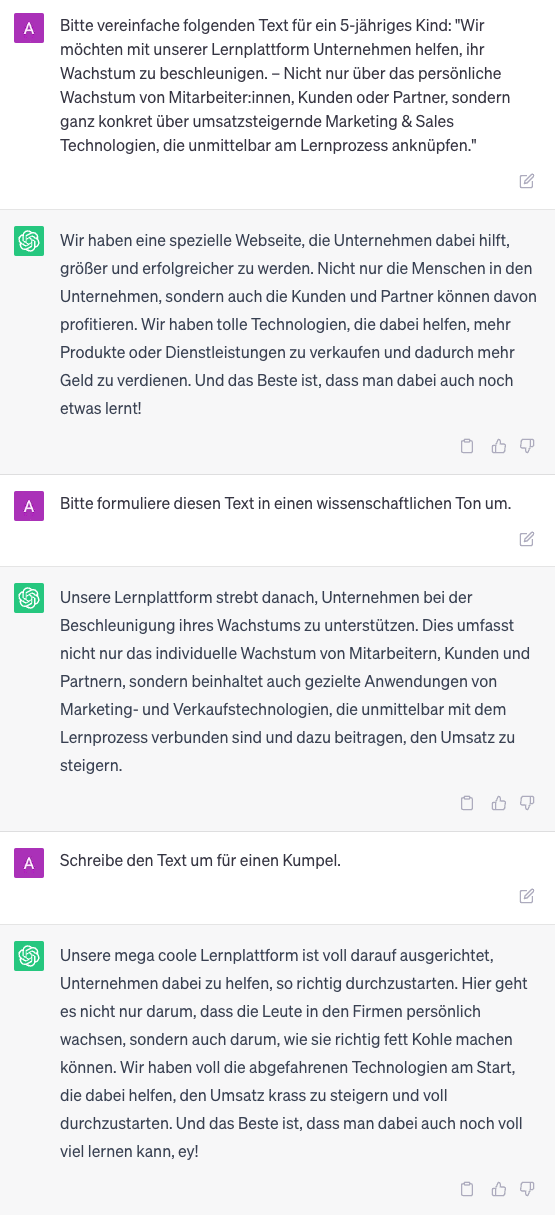
Task: Click the user avatar beside the first prompt
Action: (29, 27)
